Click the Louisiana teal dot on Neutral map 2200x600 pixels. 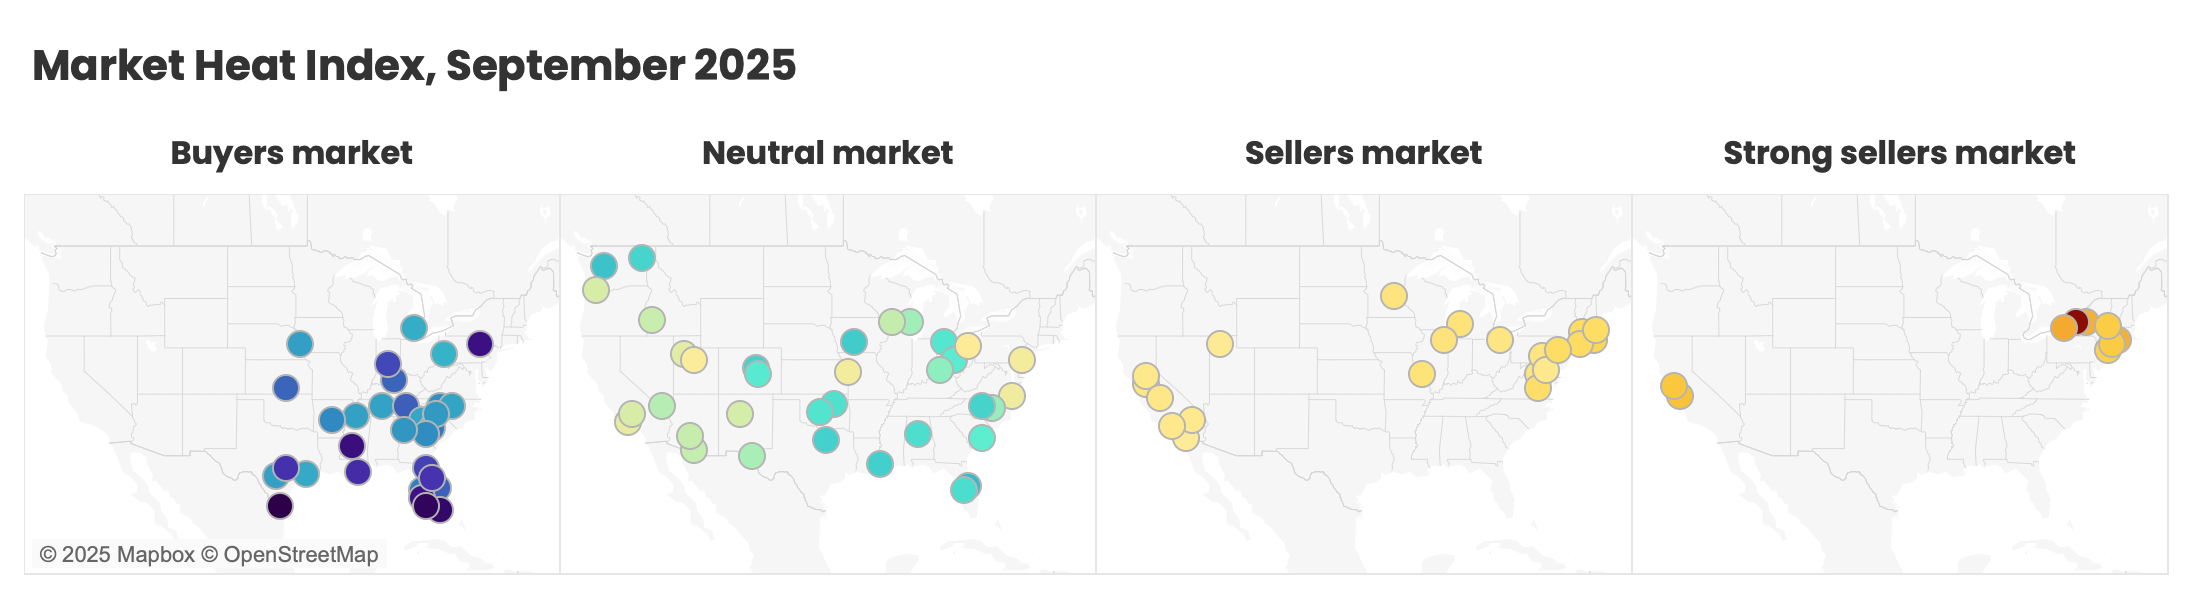click(880, 464)
